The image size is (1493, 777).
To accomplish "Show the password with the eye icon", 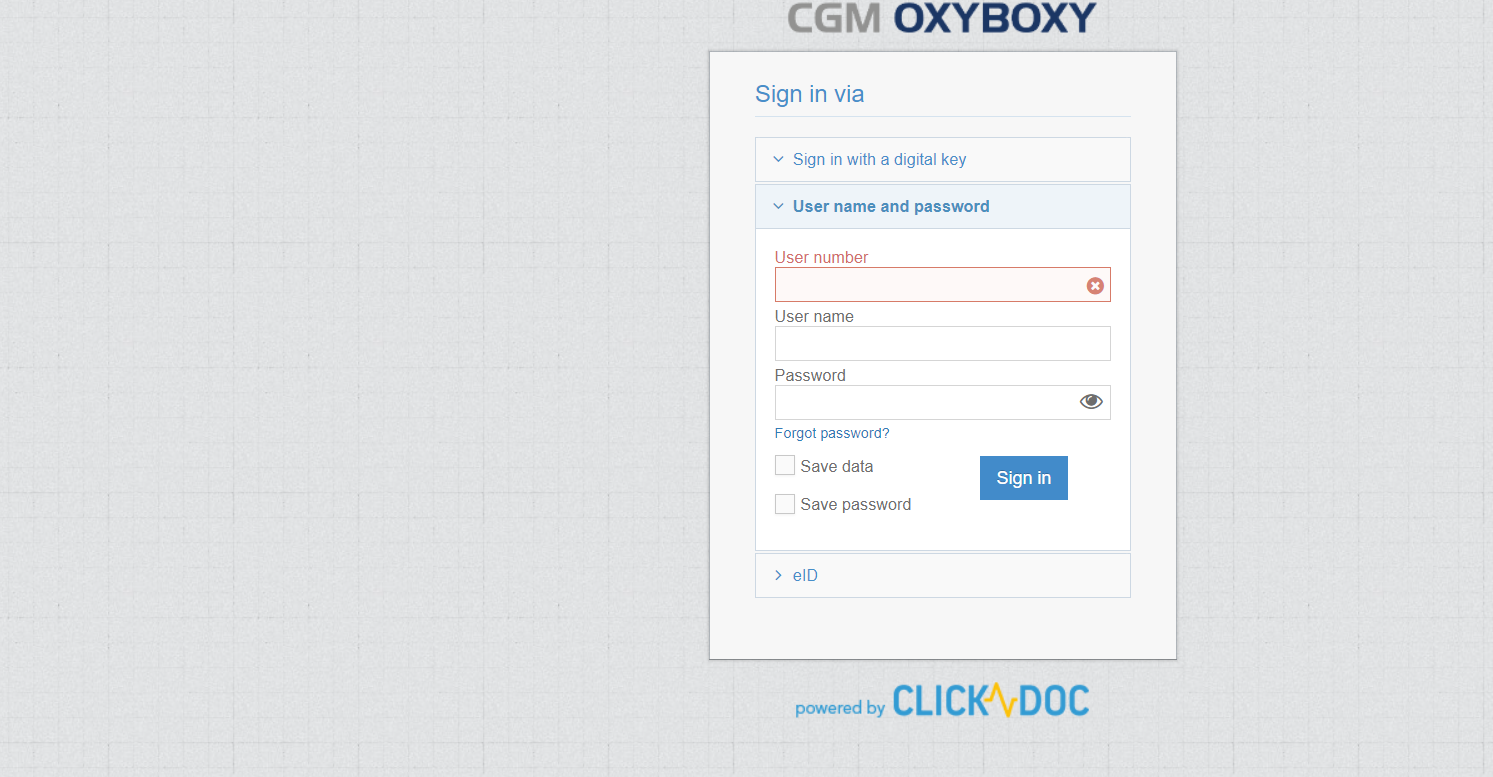I will pyautogui.click(x=1091, y=402).
